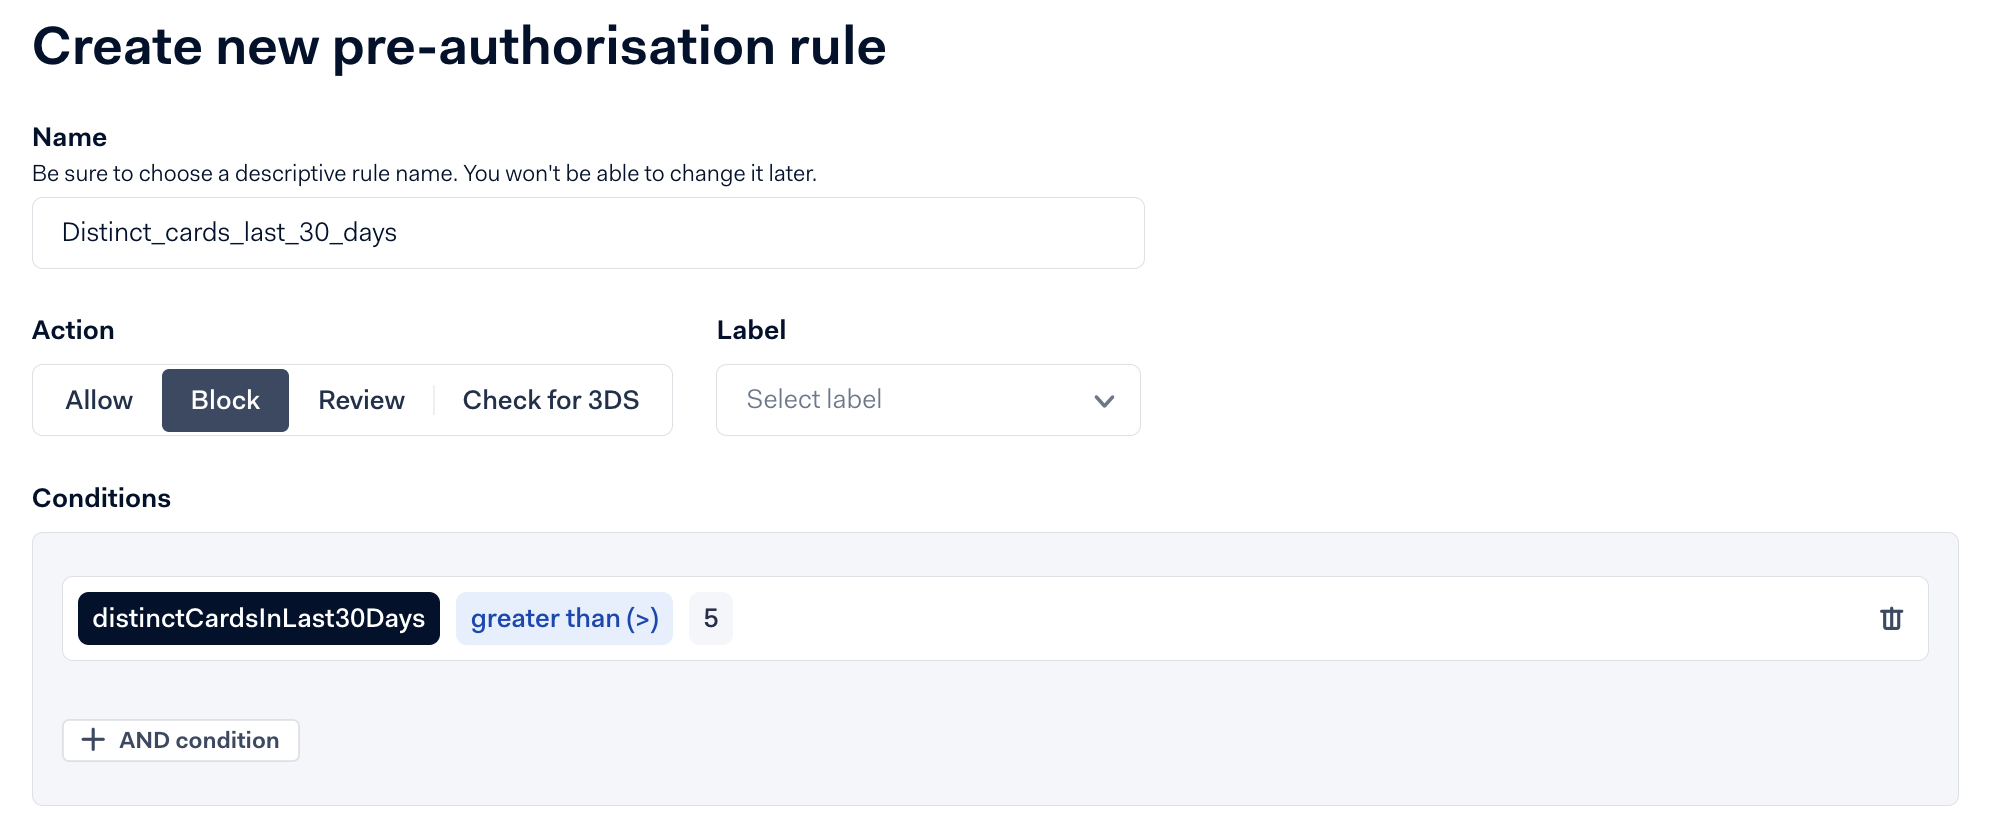Edit the condition value 5
Screen dimensions: 1996x816
pos(710,618)
